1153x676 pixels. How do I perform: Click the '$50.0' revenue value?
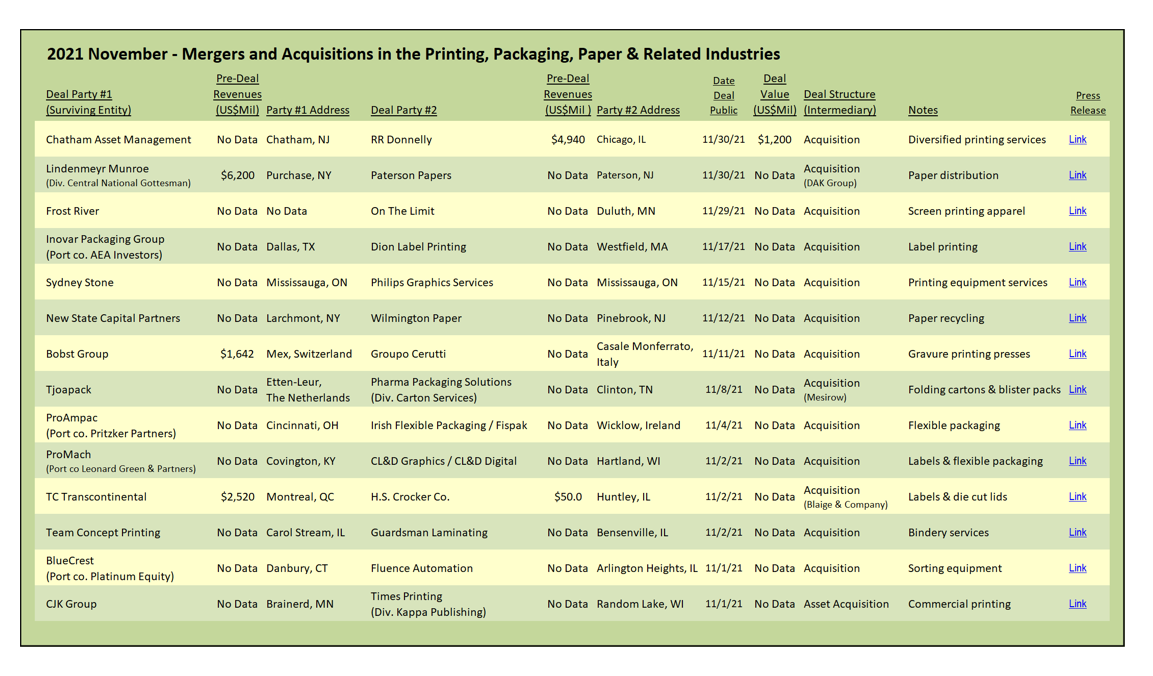tap(568, 497)
